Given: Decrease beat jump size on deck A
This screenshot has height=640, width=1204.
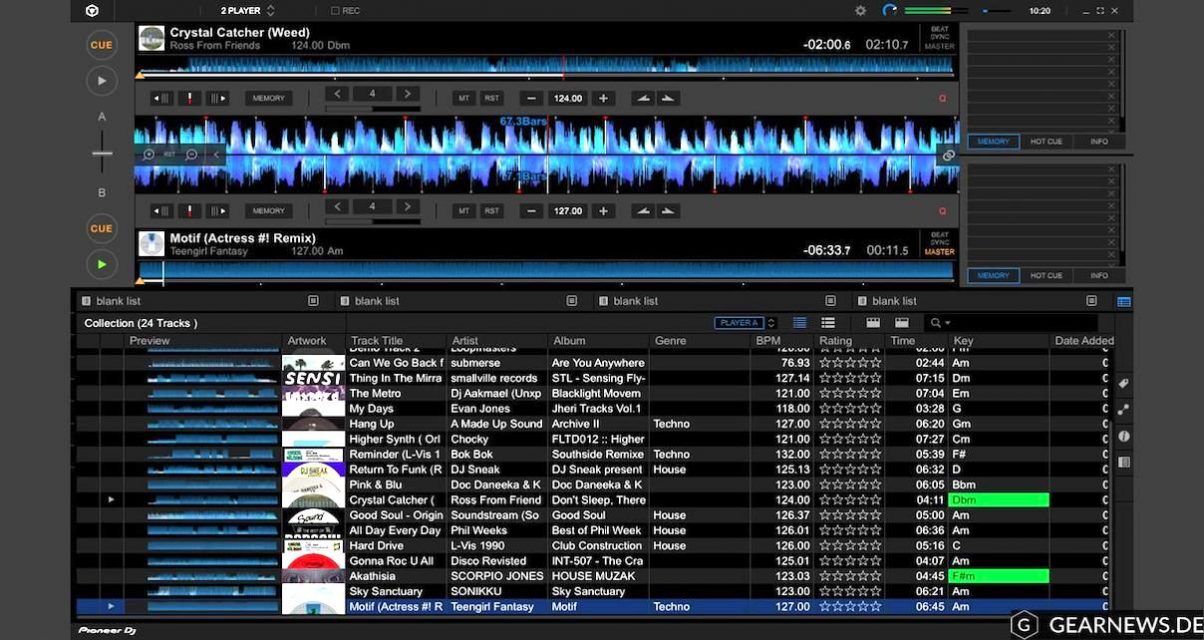Looking at the screenshot, I should [337, 94].
